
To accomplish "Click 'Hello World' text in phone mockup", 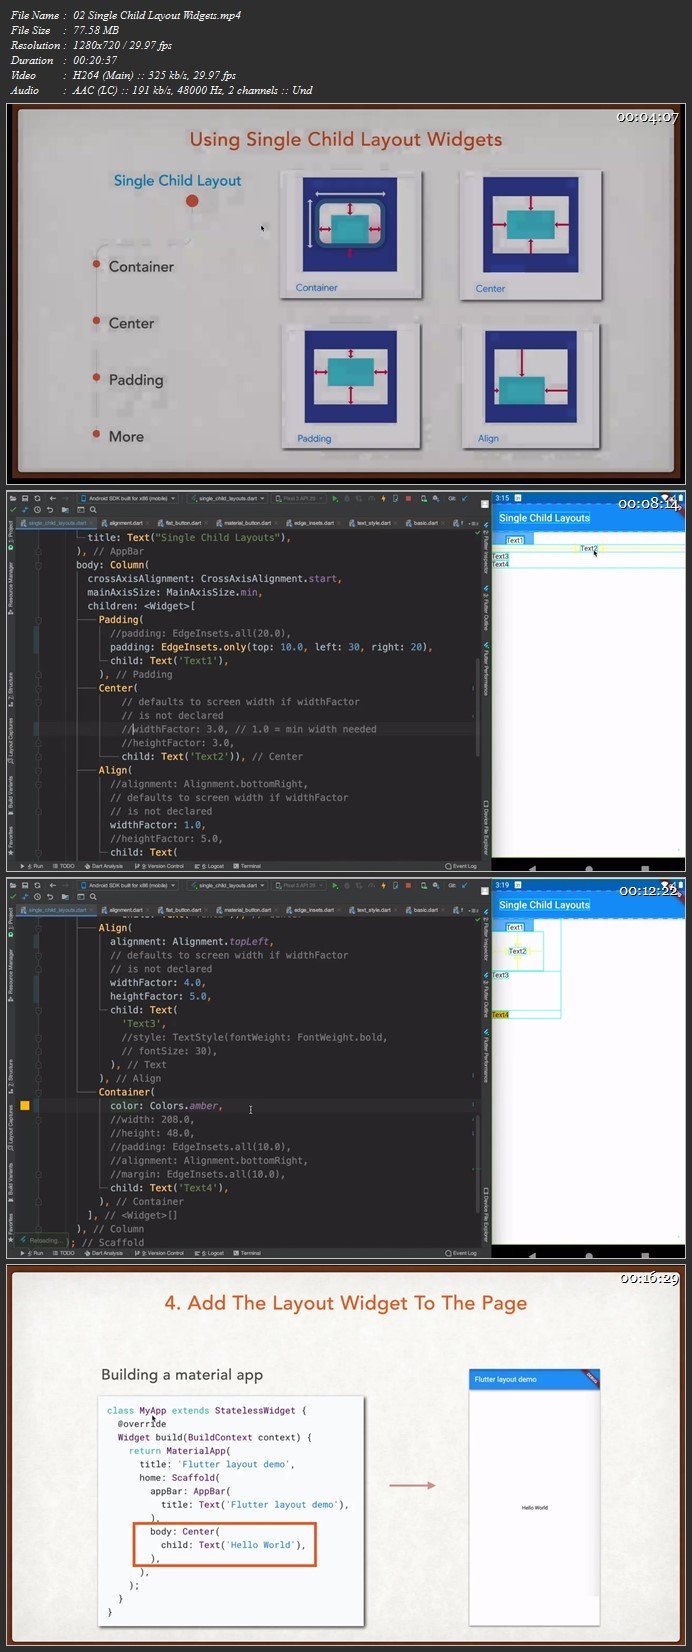I will click(x=534, y=1507).
